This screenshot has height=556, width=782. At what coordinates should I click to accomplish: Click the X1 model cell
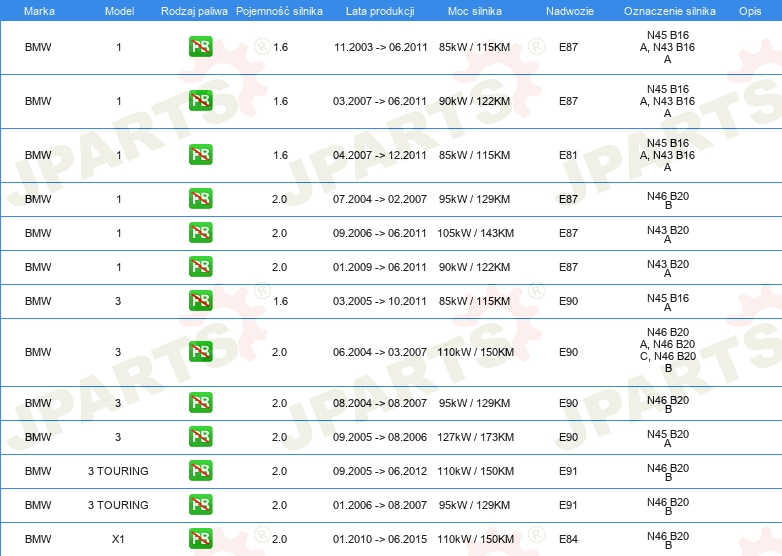pyautogui.click(x=118, y=539)
